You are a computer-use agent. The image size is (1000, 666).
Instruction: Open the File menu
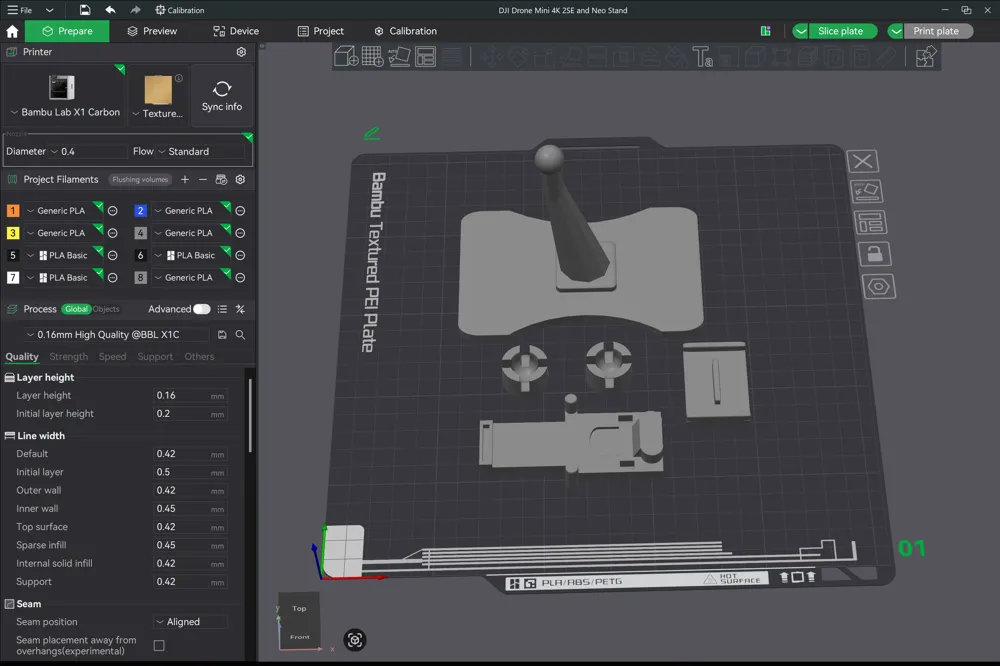(20, 10)
